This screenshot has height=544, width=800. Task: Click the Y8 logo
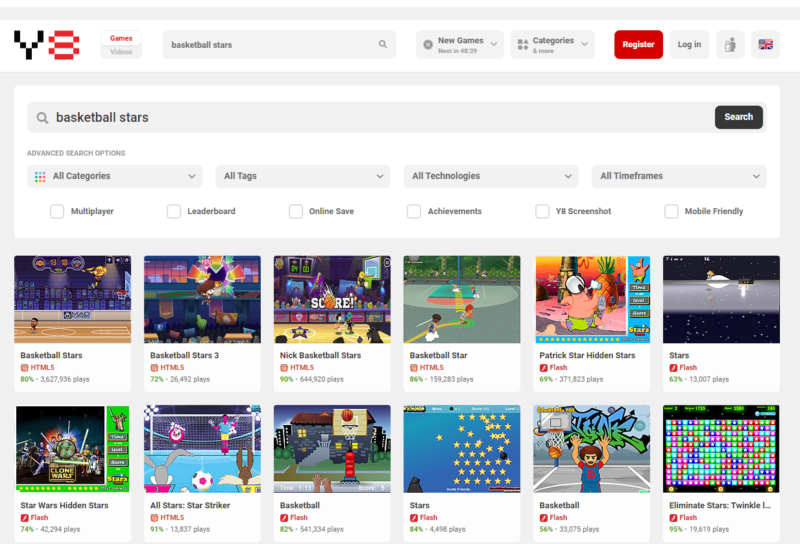click(46, 45)
